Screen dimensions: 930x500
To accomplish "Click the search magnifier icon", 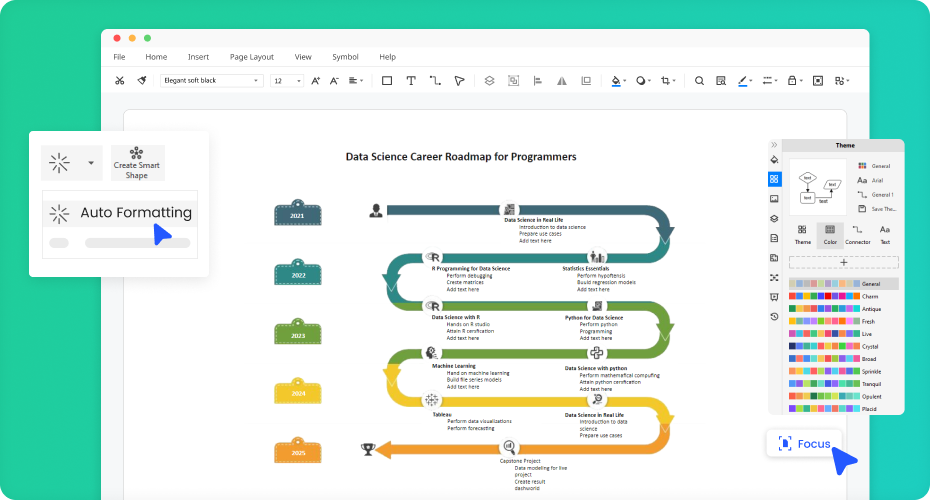I will [x=699, y=81].
